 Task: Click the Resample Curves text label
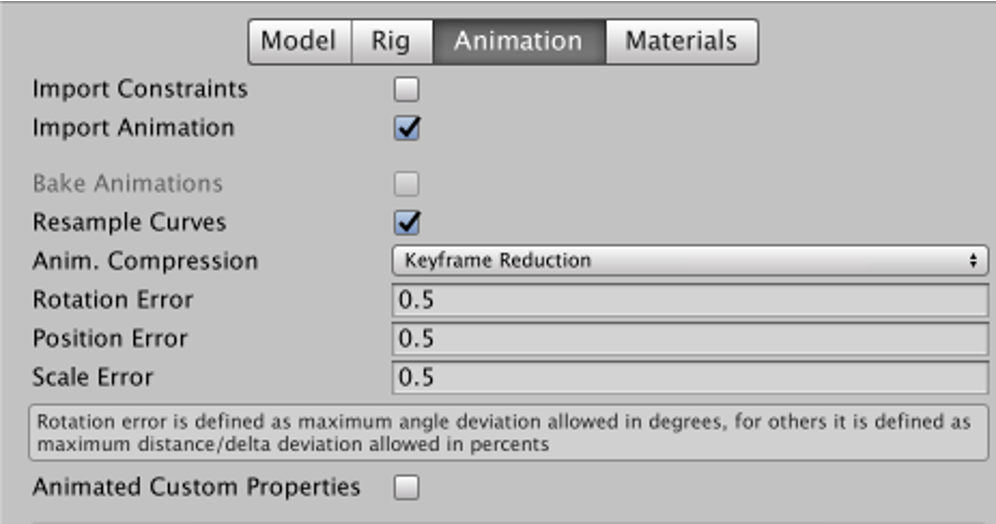129,222
